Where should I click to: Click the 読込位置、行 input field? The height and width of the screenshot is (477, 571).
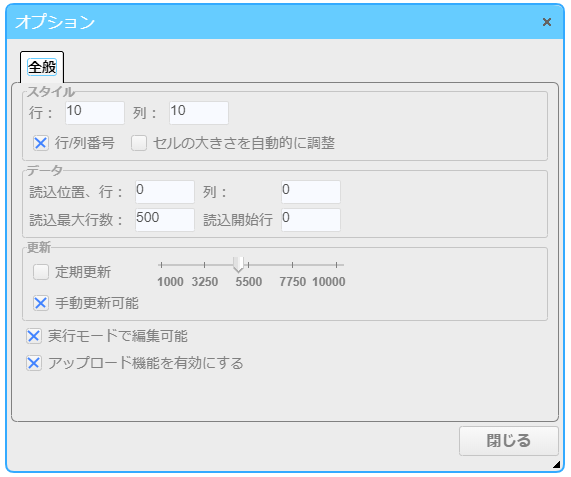[x=165, y=192]
